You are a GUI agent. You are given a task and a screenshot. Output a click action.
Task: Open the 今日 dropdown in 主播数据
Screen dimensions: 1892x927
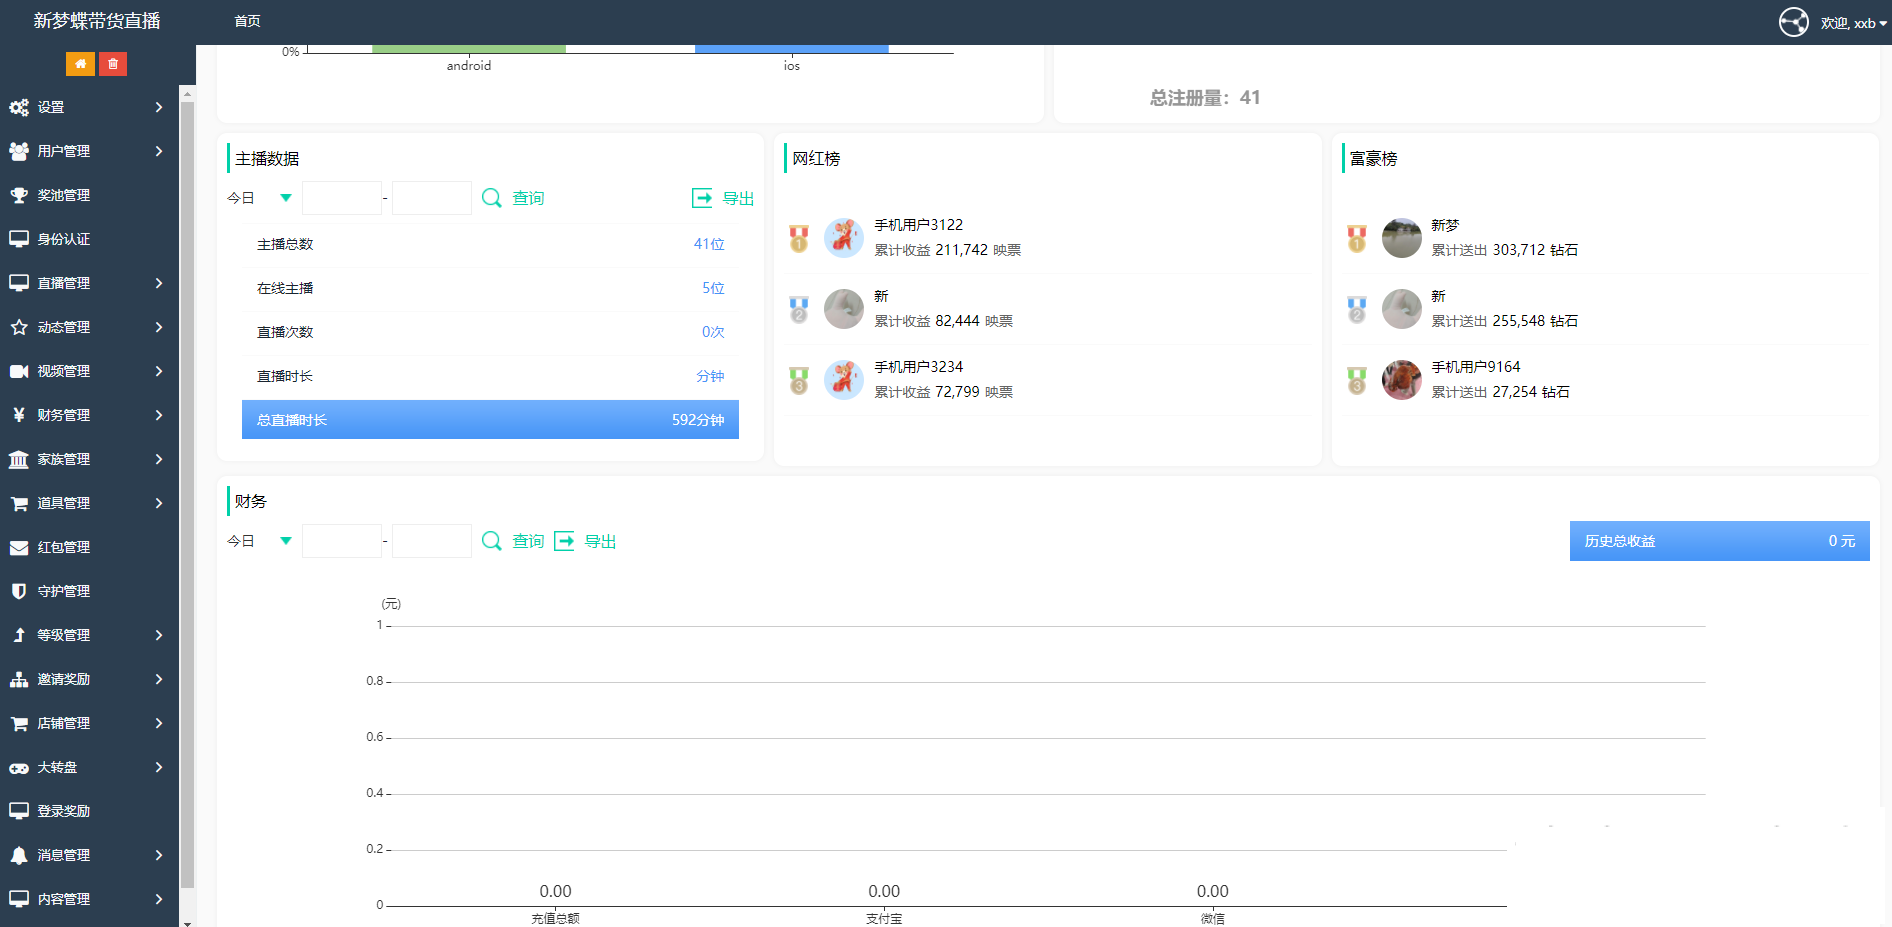click(259, 198)
